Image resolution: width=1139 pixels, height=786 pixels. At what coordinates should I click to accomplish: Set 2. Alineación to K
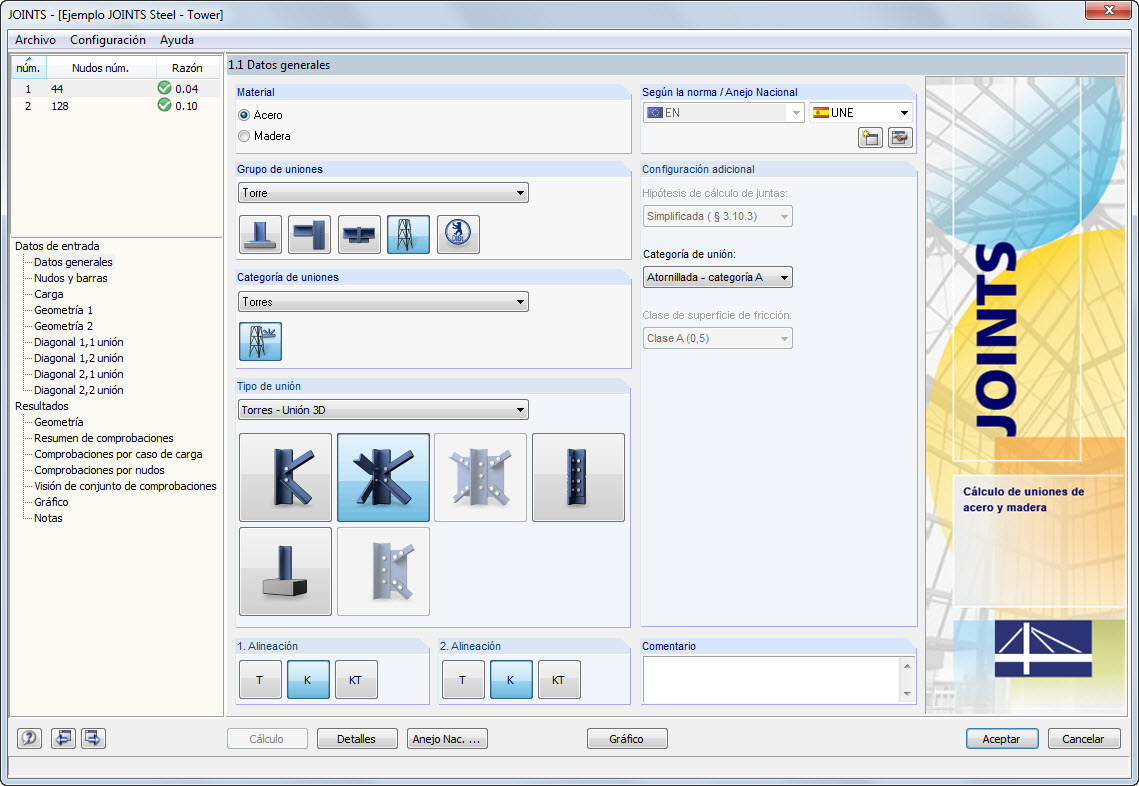(511, 680)
